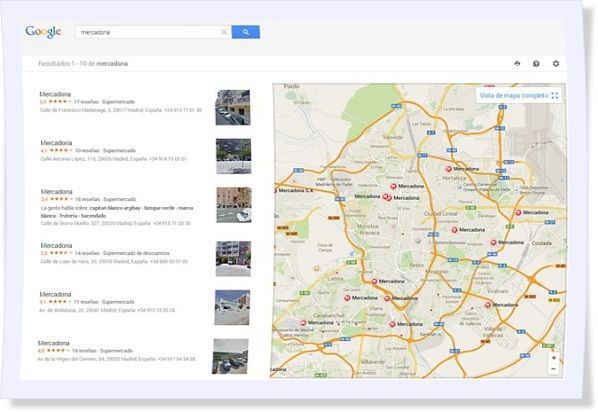
Task: Select Mercadona pin near Carabanchel
Action: [303, 323]
